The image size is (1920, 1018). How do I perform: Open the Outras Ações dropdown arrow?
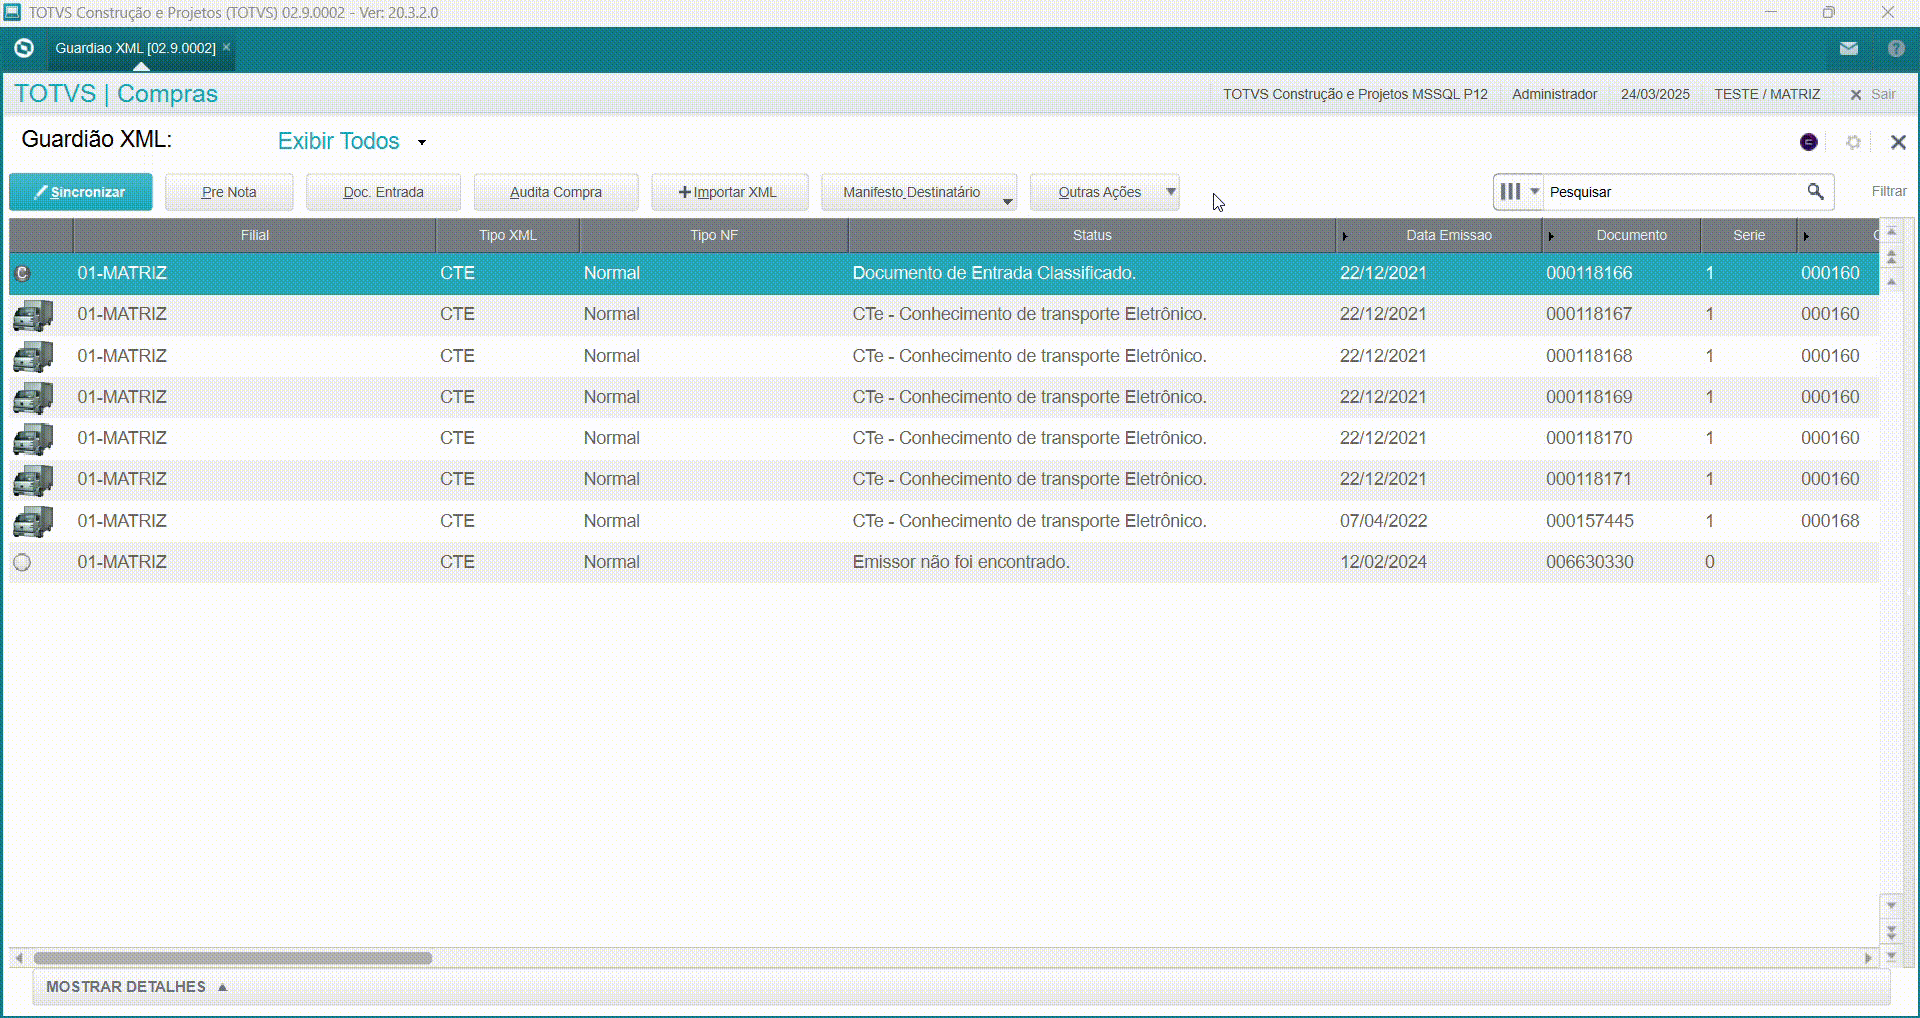tap(1170, 191)
